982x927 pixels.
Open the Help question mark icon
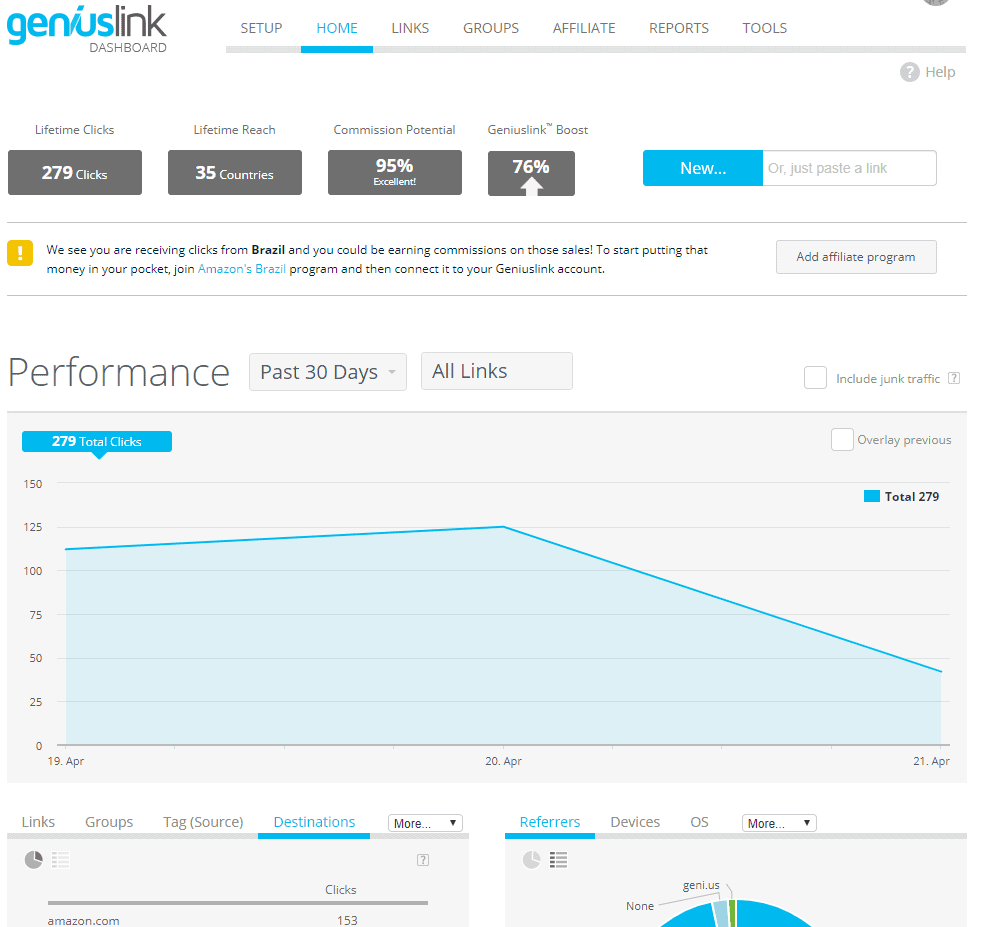(909, 72)
